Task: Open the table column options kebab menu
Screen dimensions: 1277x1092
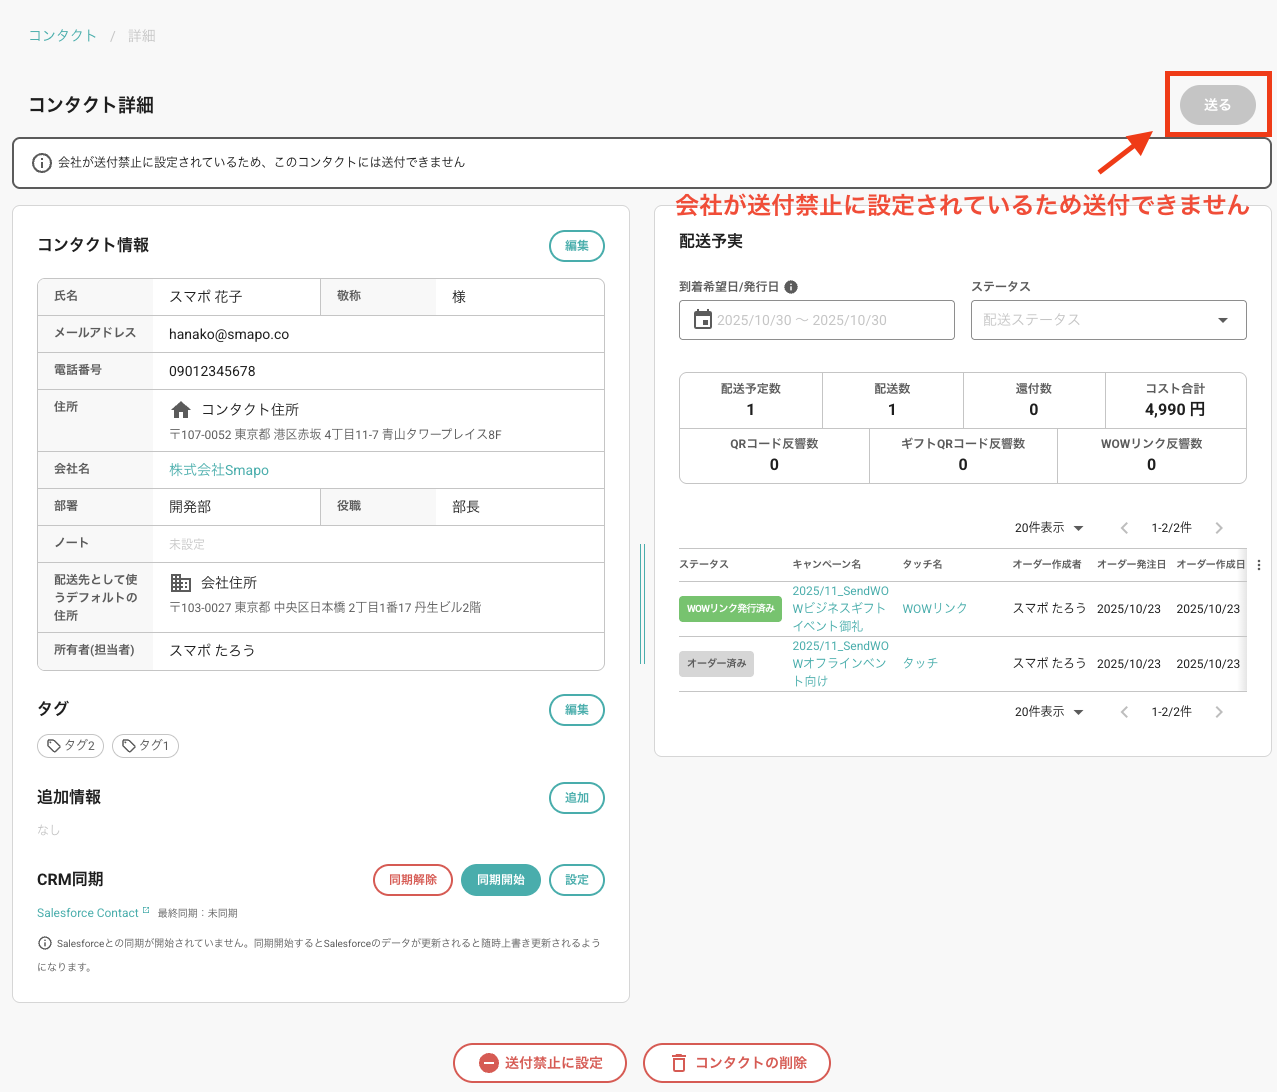Action: click(1259, 565)
